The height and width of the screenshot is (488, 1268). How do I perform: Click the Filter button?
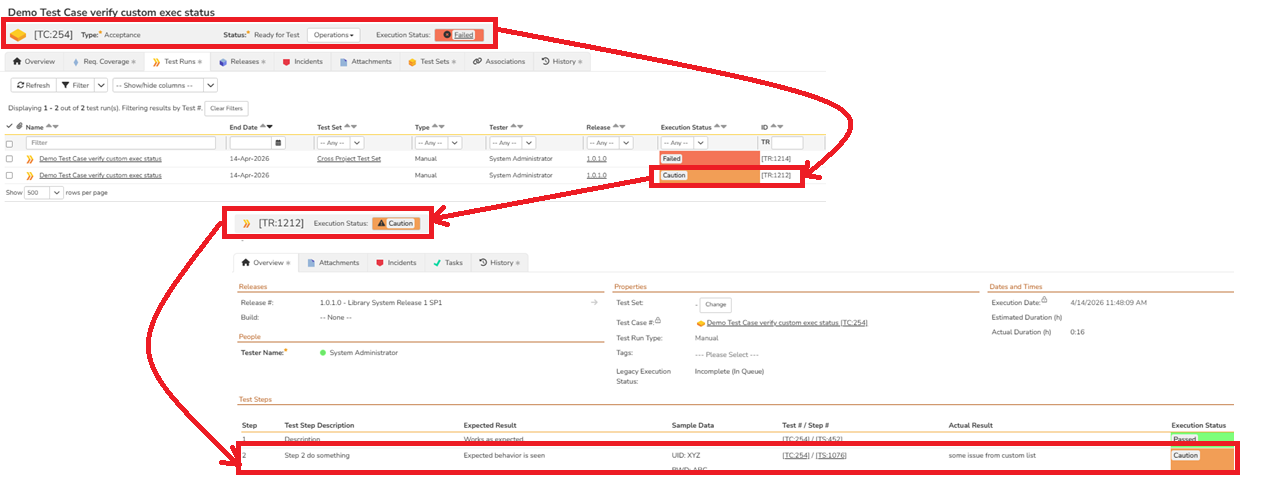[75, 85]
